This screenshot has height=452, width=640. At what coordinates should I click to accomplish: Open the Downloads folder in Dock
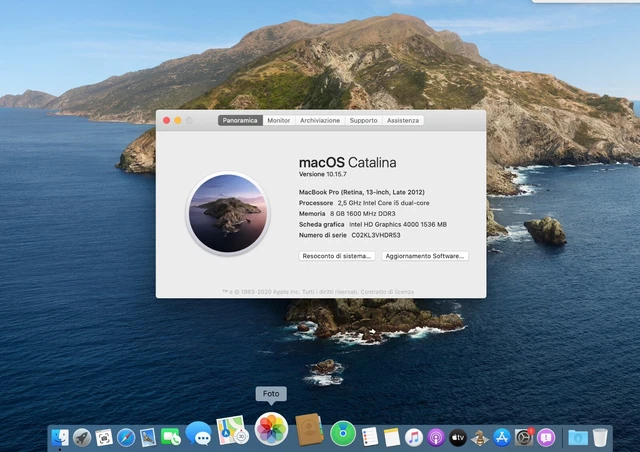coord(578,438)
